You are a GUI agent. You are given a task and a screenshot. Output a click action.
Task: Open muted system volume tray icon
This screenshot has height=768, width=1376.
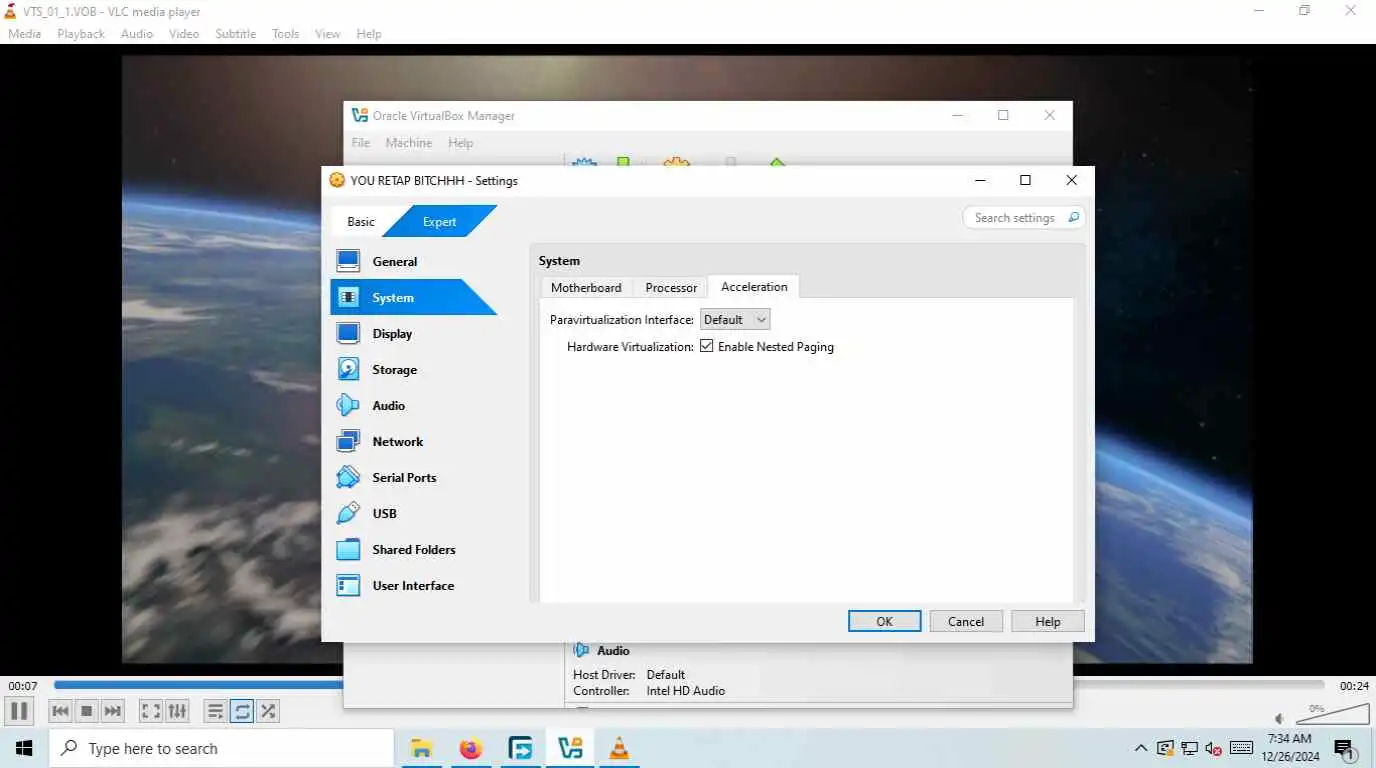[x=1214, y=748]
